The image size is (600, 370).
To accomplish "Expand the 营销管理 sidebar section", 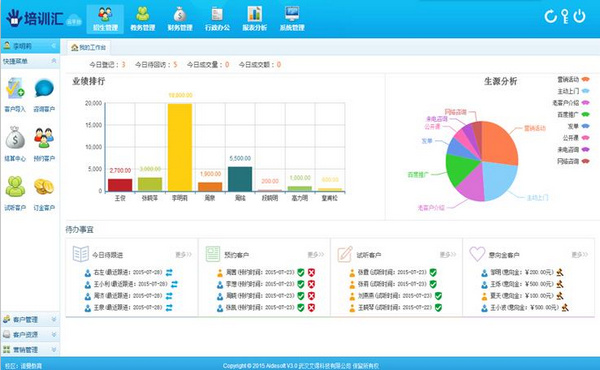I will (30, 349).
